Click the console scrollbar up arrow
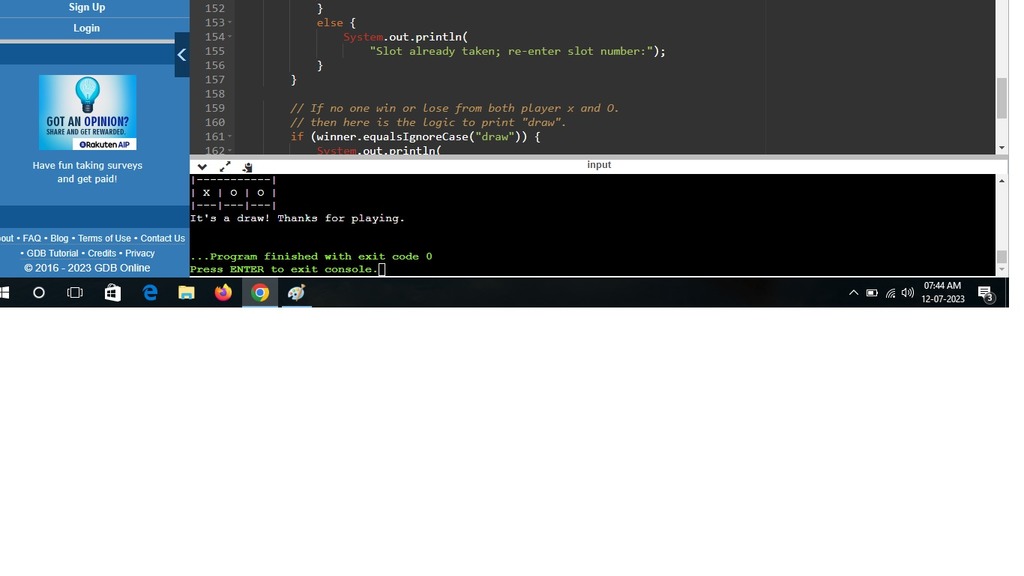 (x=1001, y=181)
